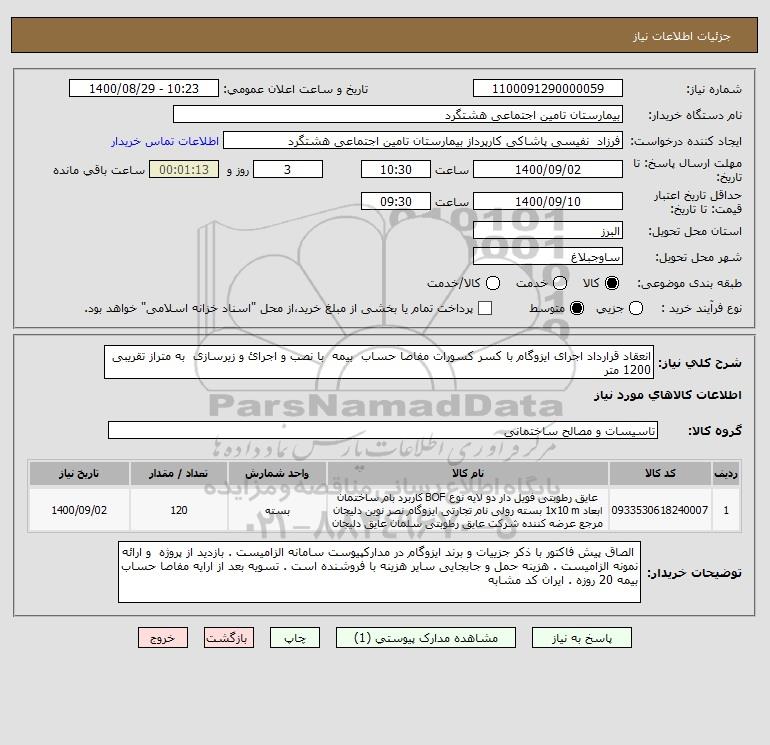Click product code 093353061824​0007 cell
This screenshot has width=770, height=745.
[x=660, y=510]
